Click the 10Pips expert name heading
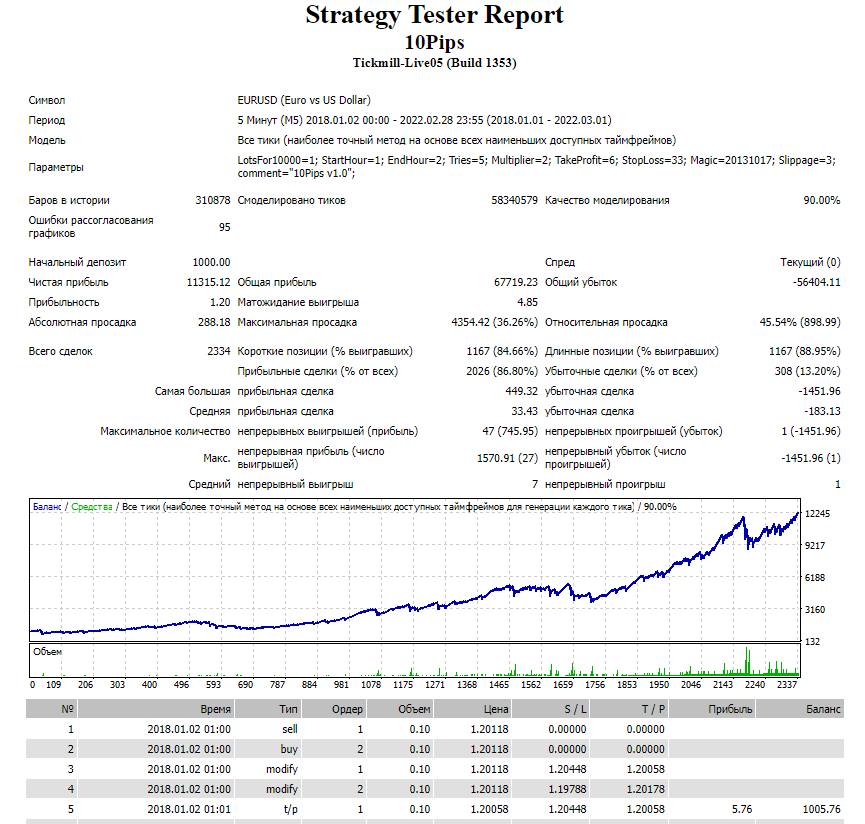The image size is (865, 824). point(434,42)
